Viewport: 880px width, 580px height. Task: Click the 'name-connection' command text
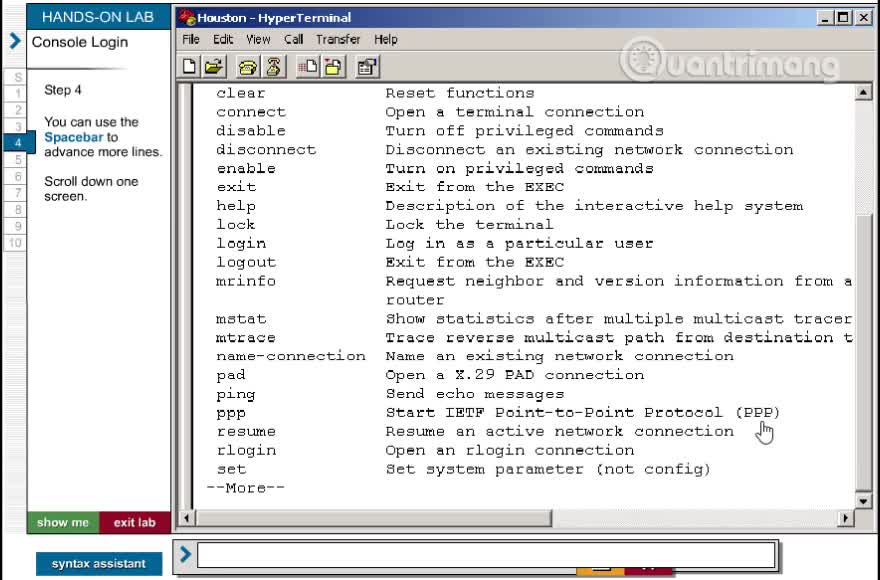[291, 356]
